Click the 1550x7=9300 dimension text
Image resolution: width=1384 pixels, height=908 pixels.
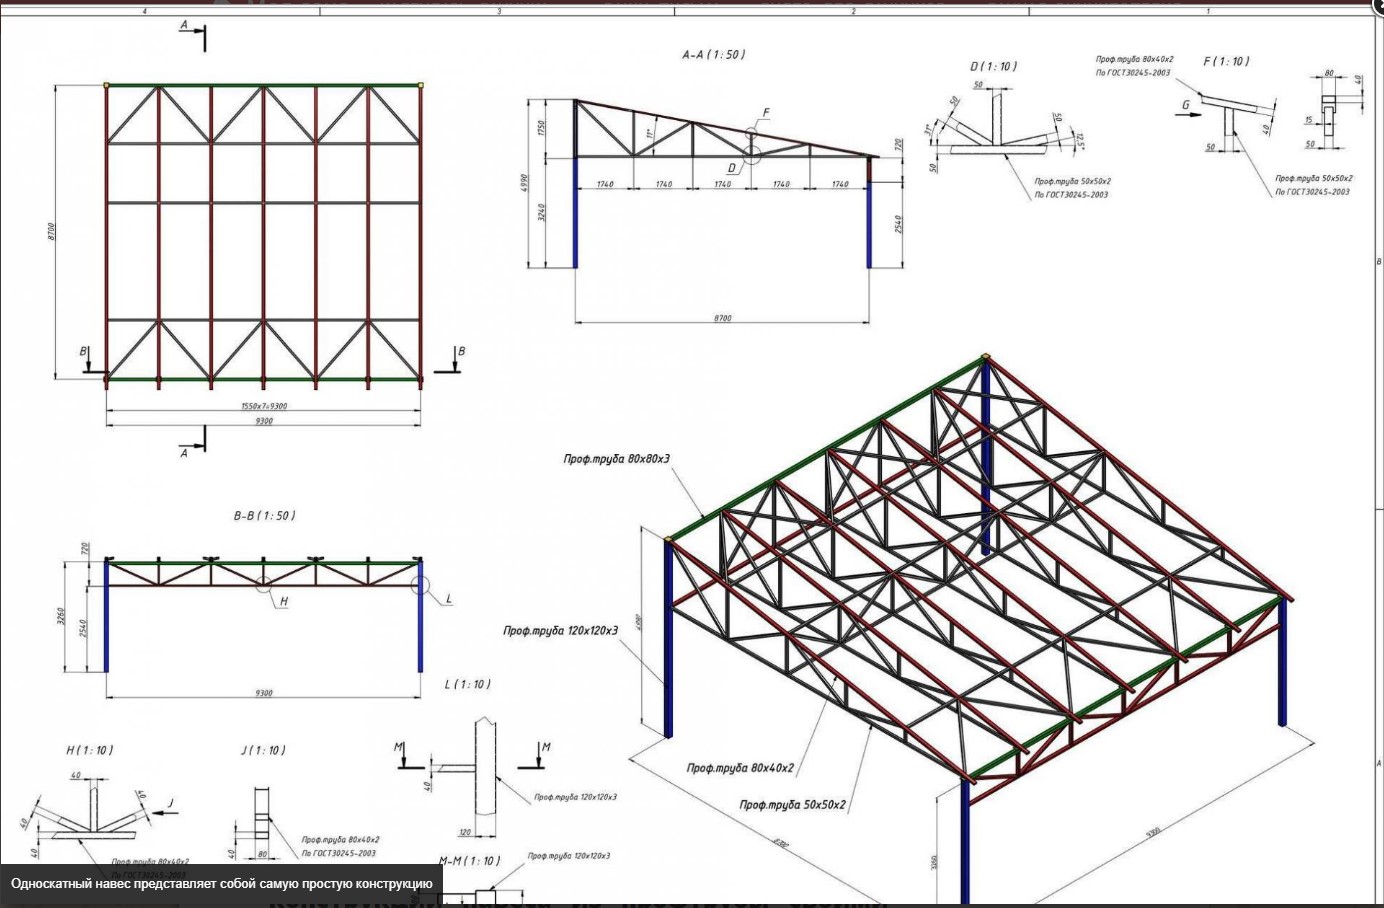tap(264, 406)
